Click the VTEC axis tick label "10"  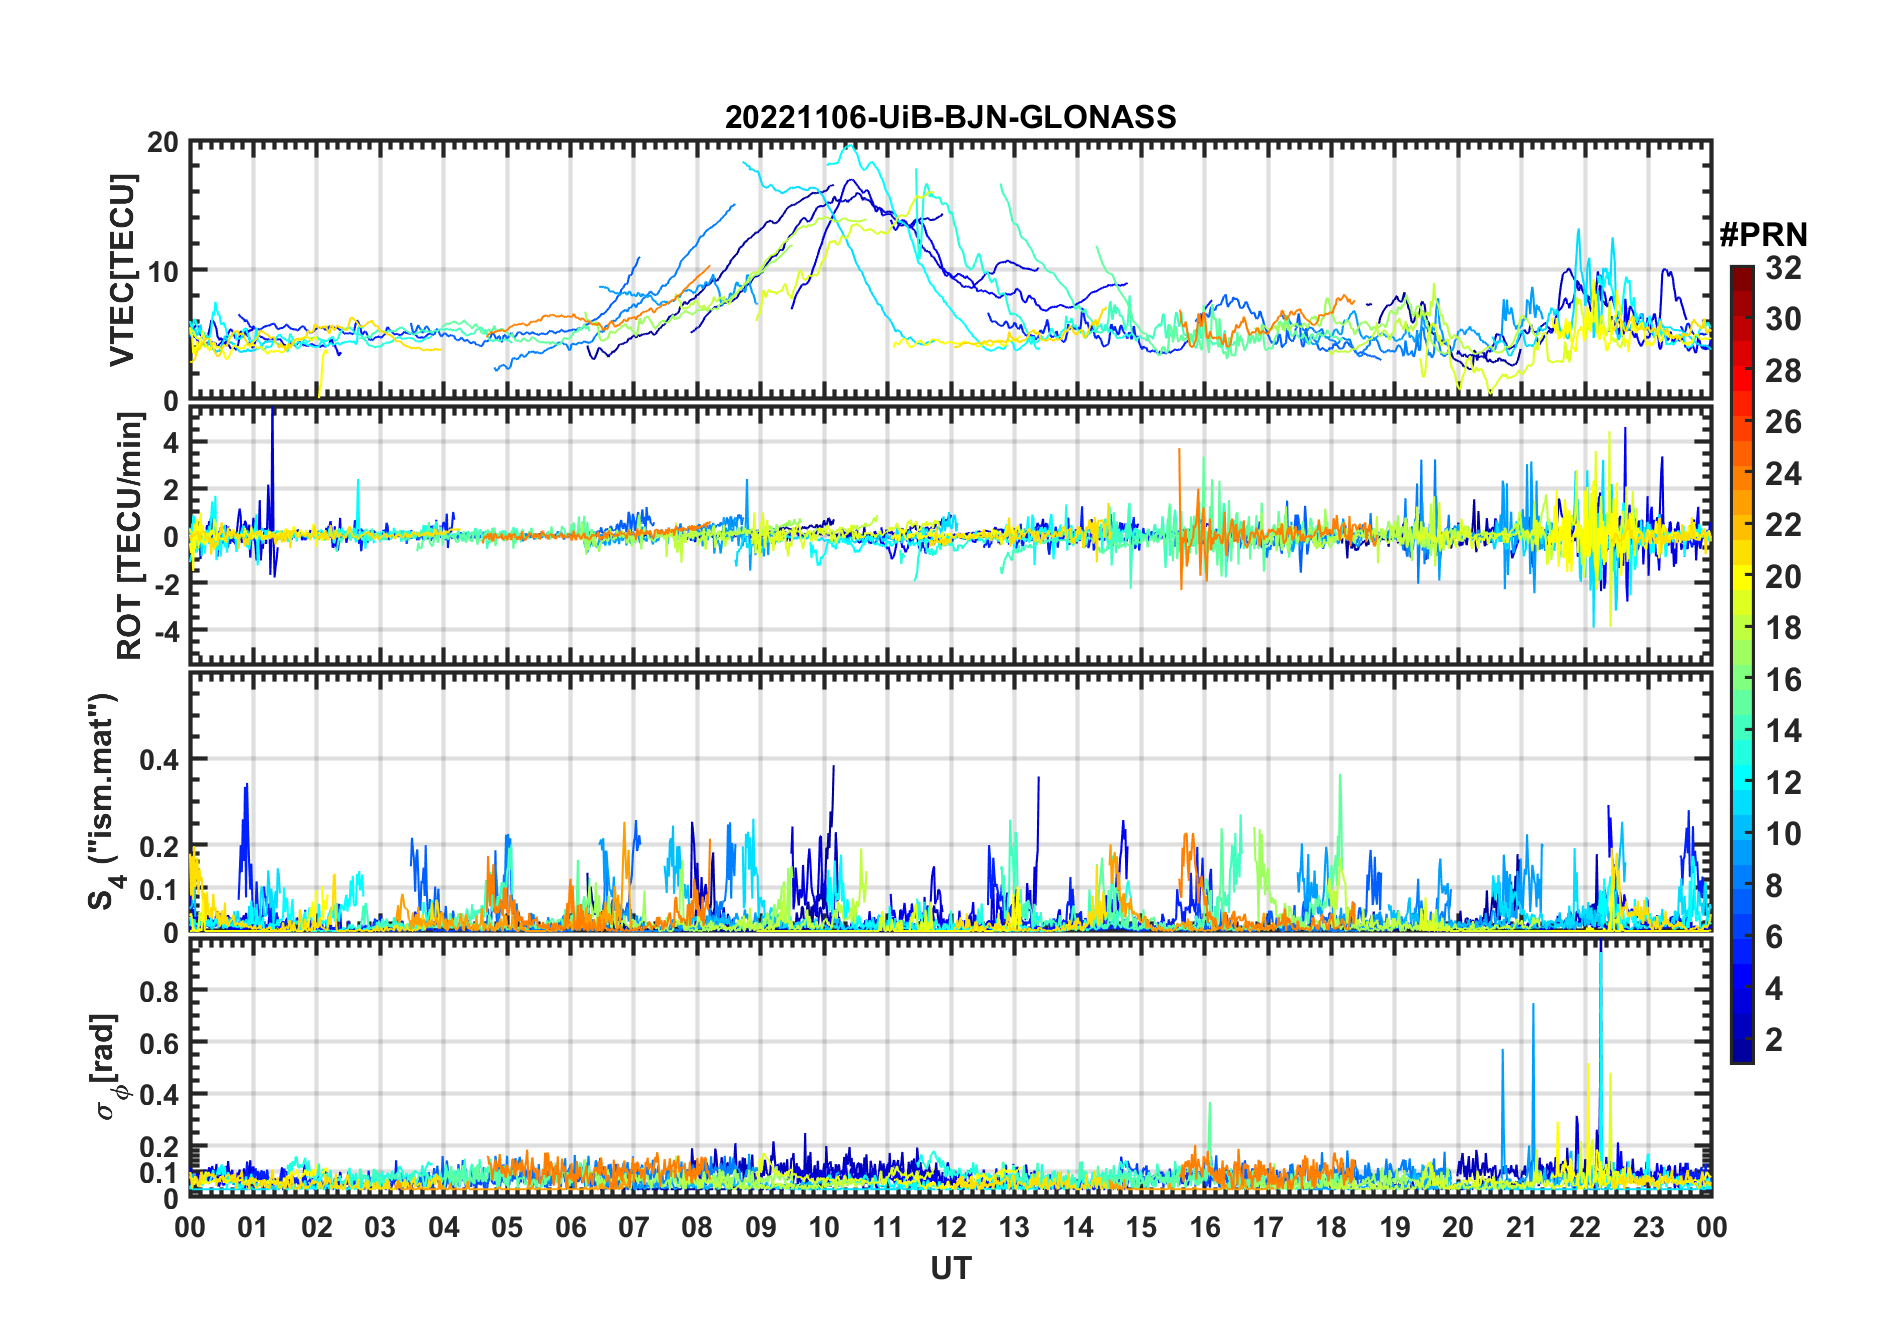pos(163,271)
